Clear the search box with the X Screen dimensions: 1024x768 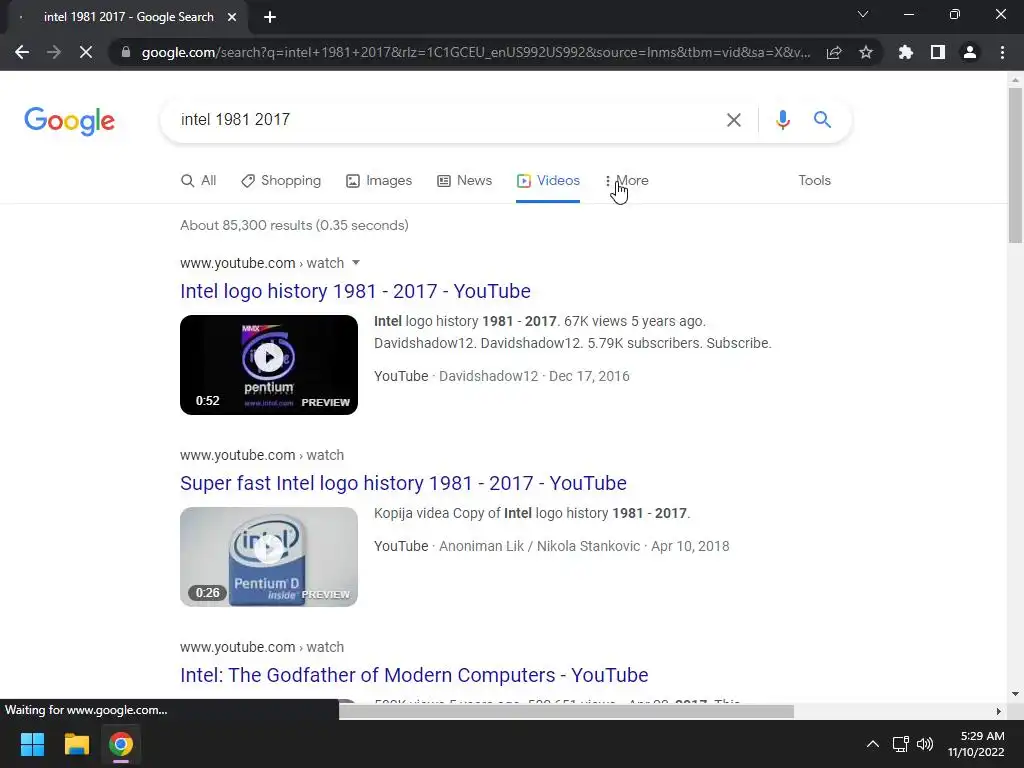click(733, 120)
